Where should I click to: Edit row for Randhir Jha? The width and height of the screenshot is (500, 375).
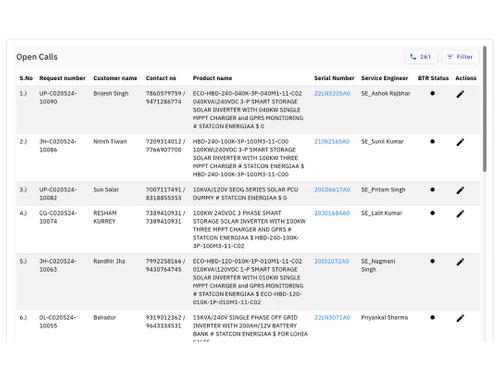point(460,262)
